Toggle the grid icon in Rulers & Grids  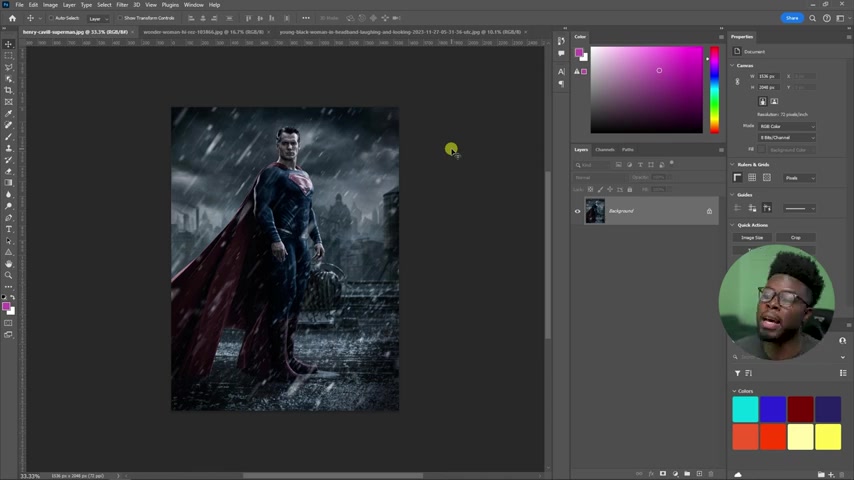click(x=752, y=178)
